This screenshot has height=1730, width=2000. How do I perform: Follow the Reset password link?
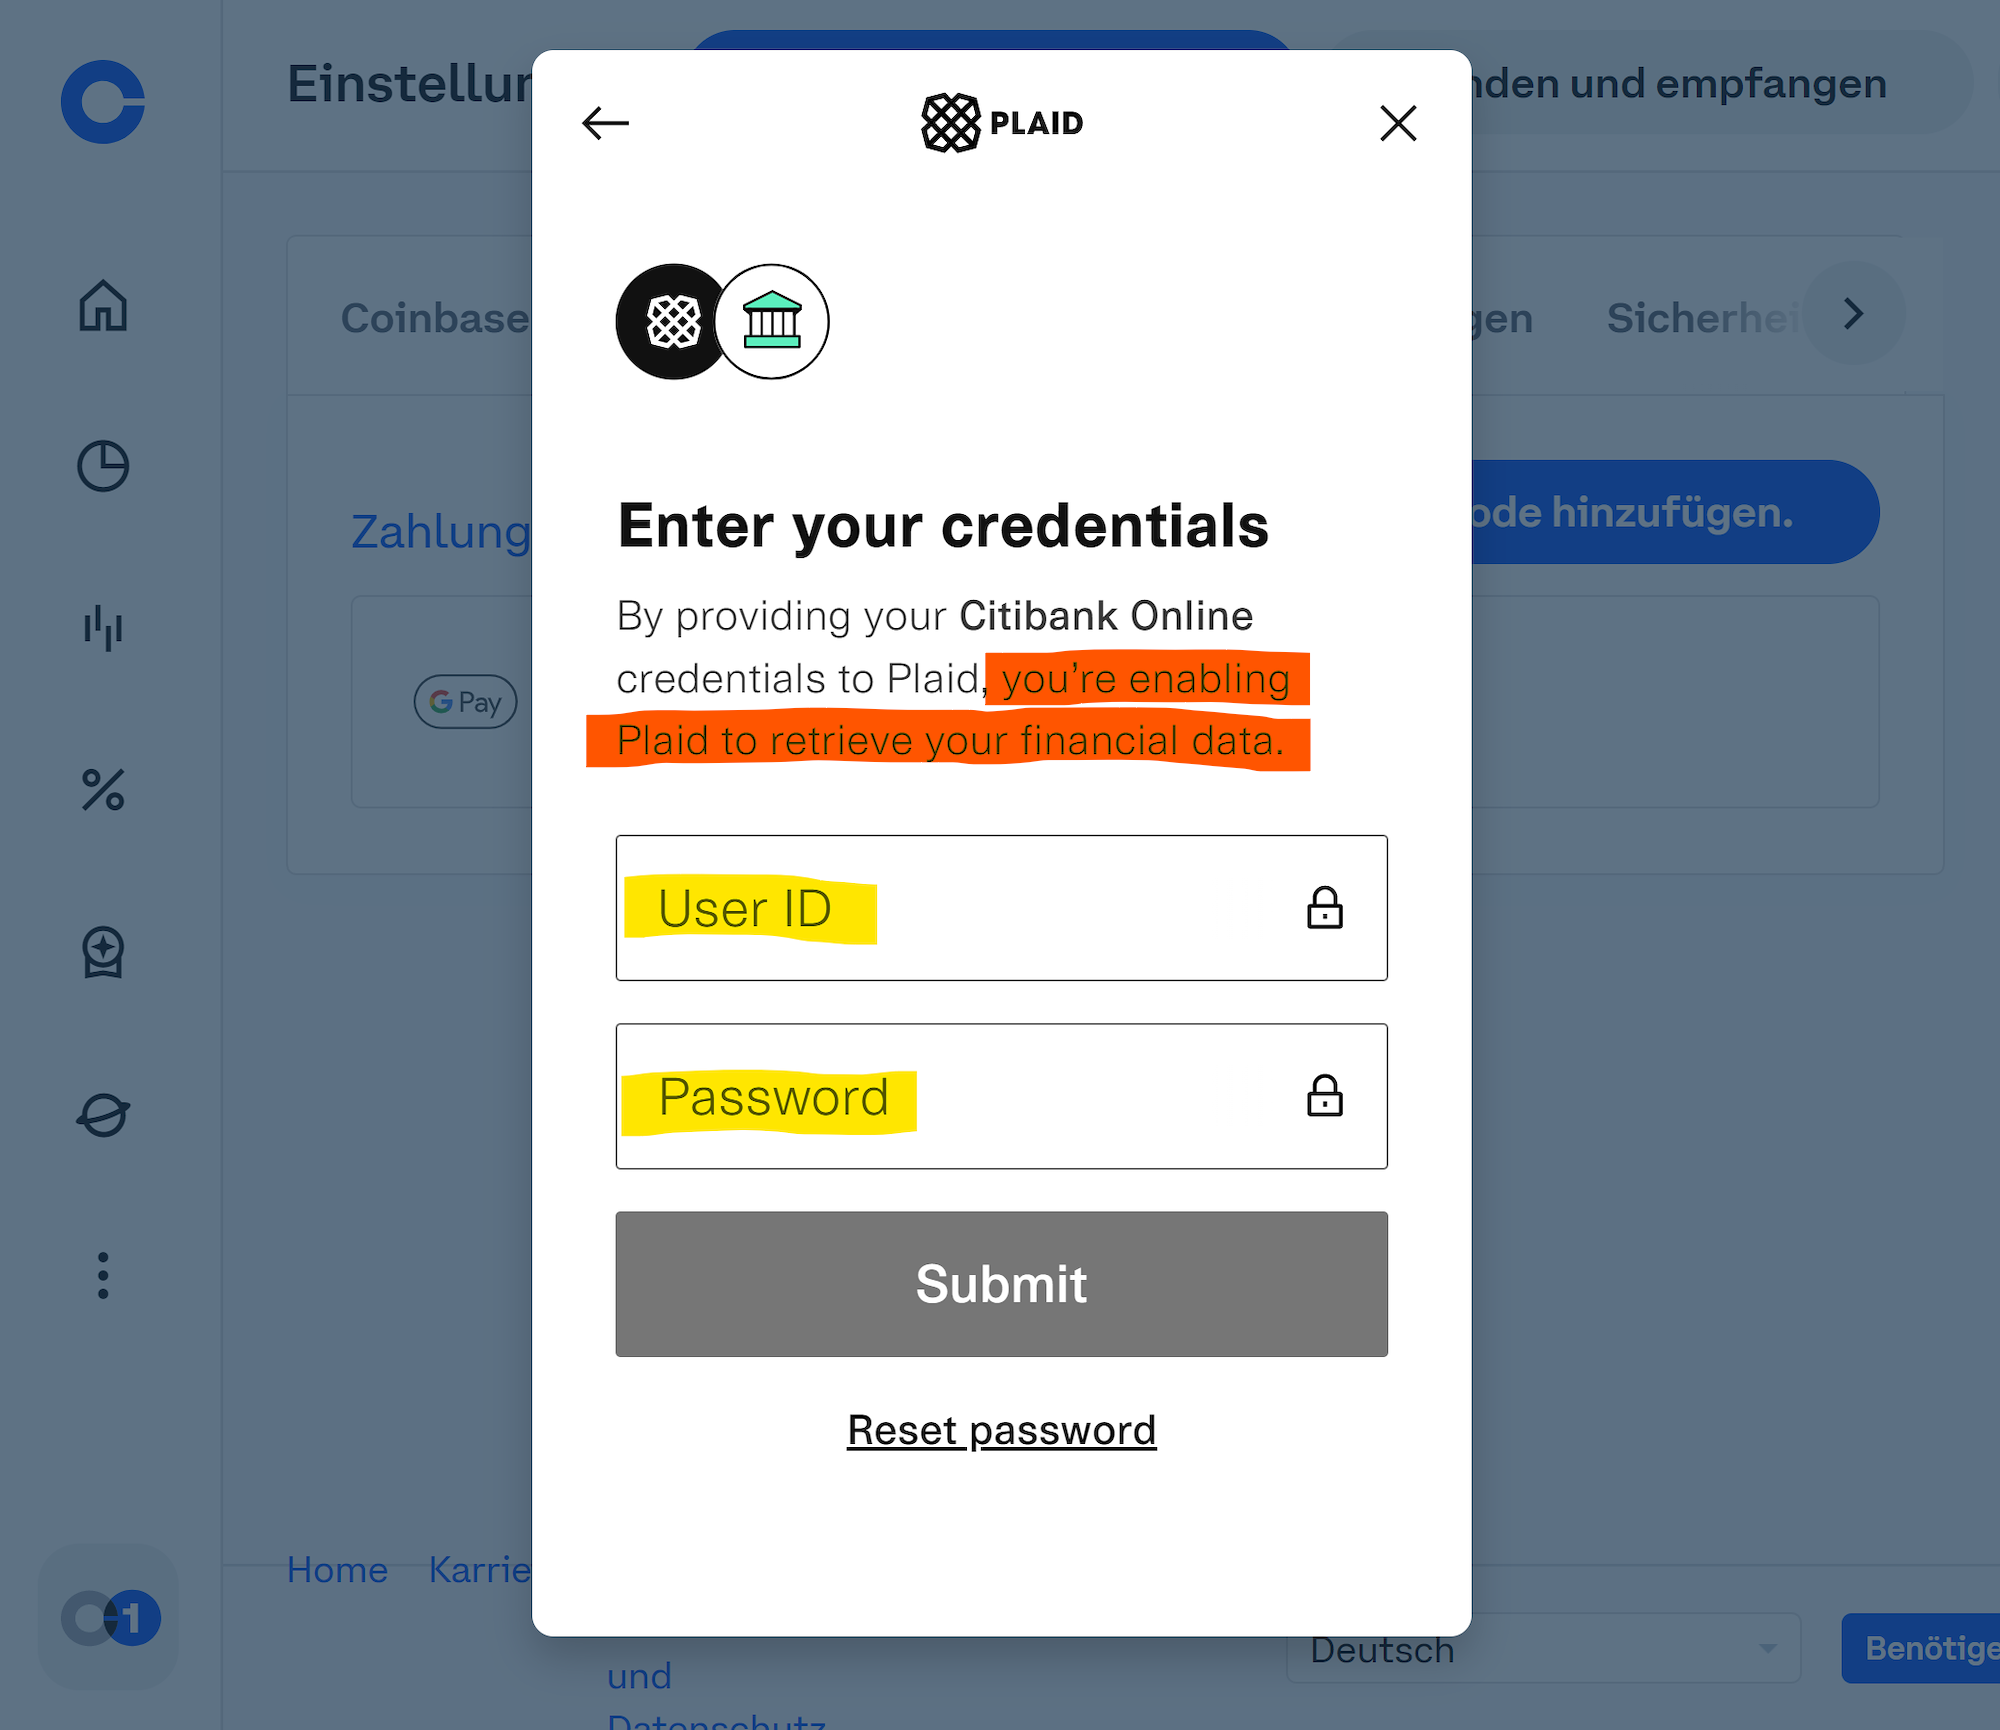(1001, 1430)
